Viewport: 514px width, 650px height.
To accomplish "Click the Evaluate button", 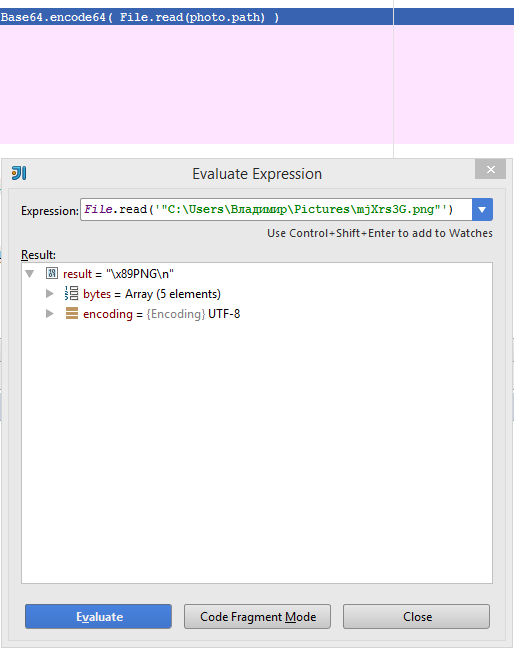I will [x=98, y=616].
